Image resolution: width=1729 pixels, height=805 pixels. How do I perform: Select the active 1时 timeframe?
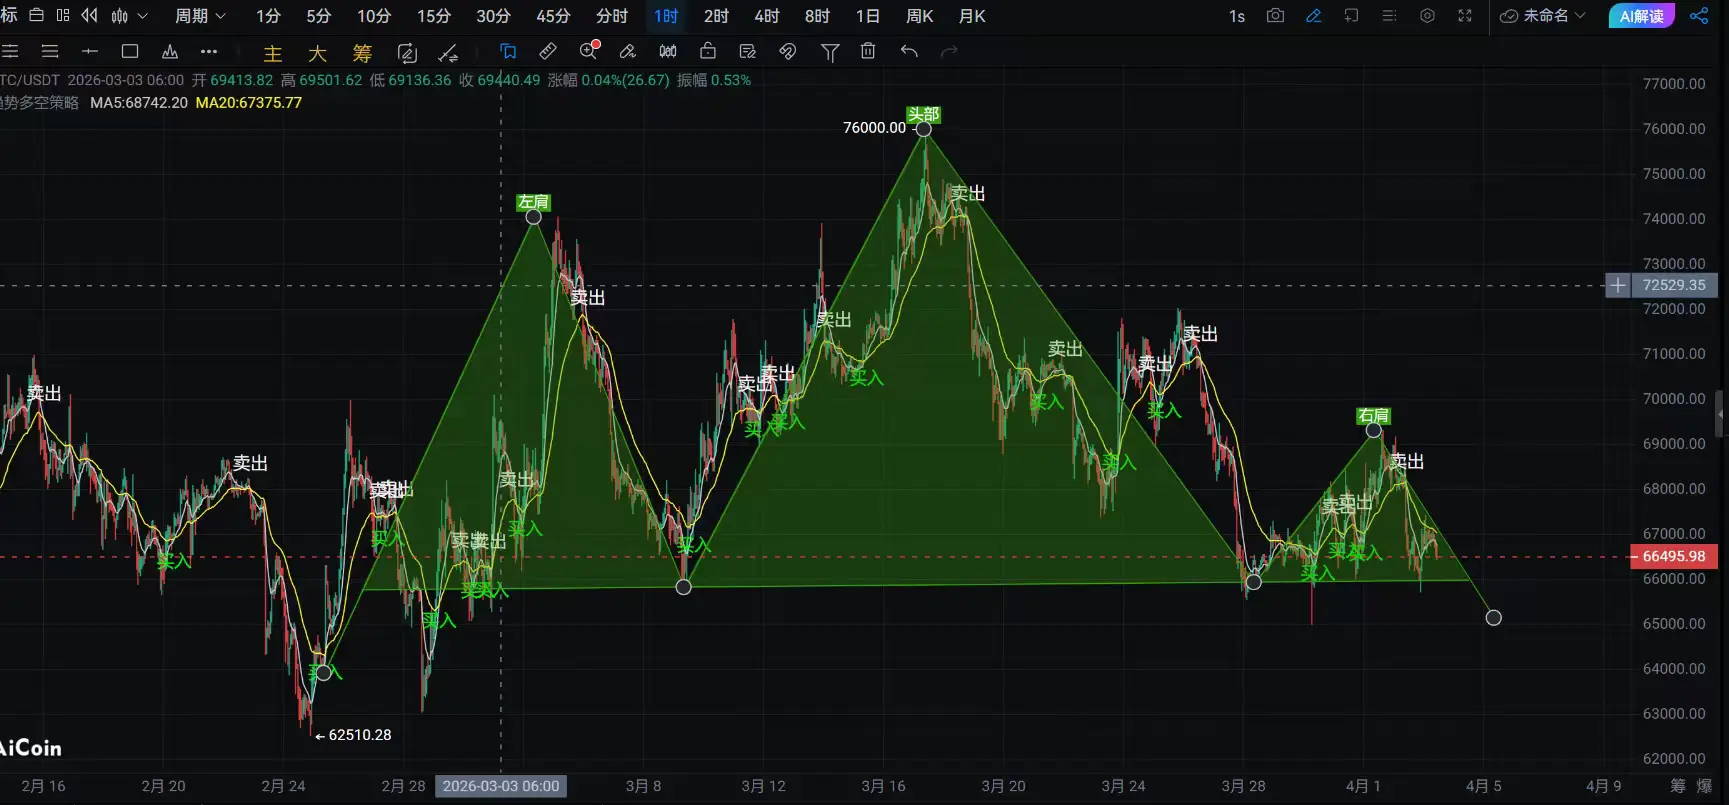click(x=666, y=16)
